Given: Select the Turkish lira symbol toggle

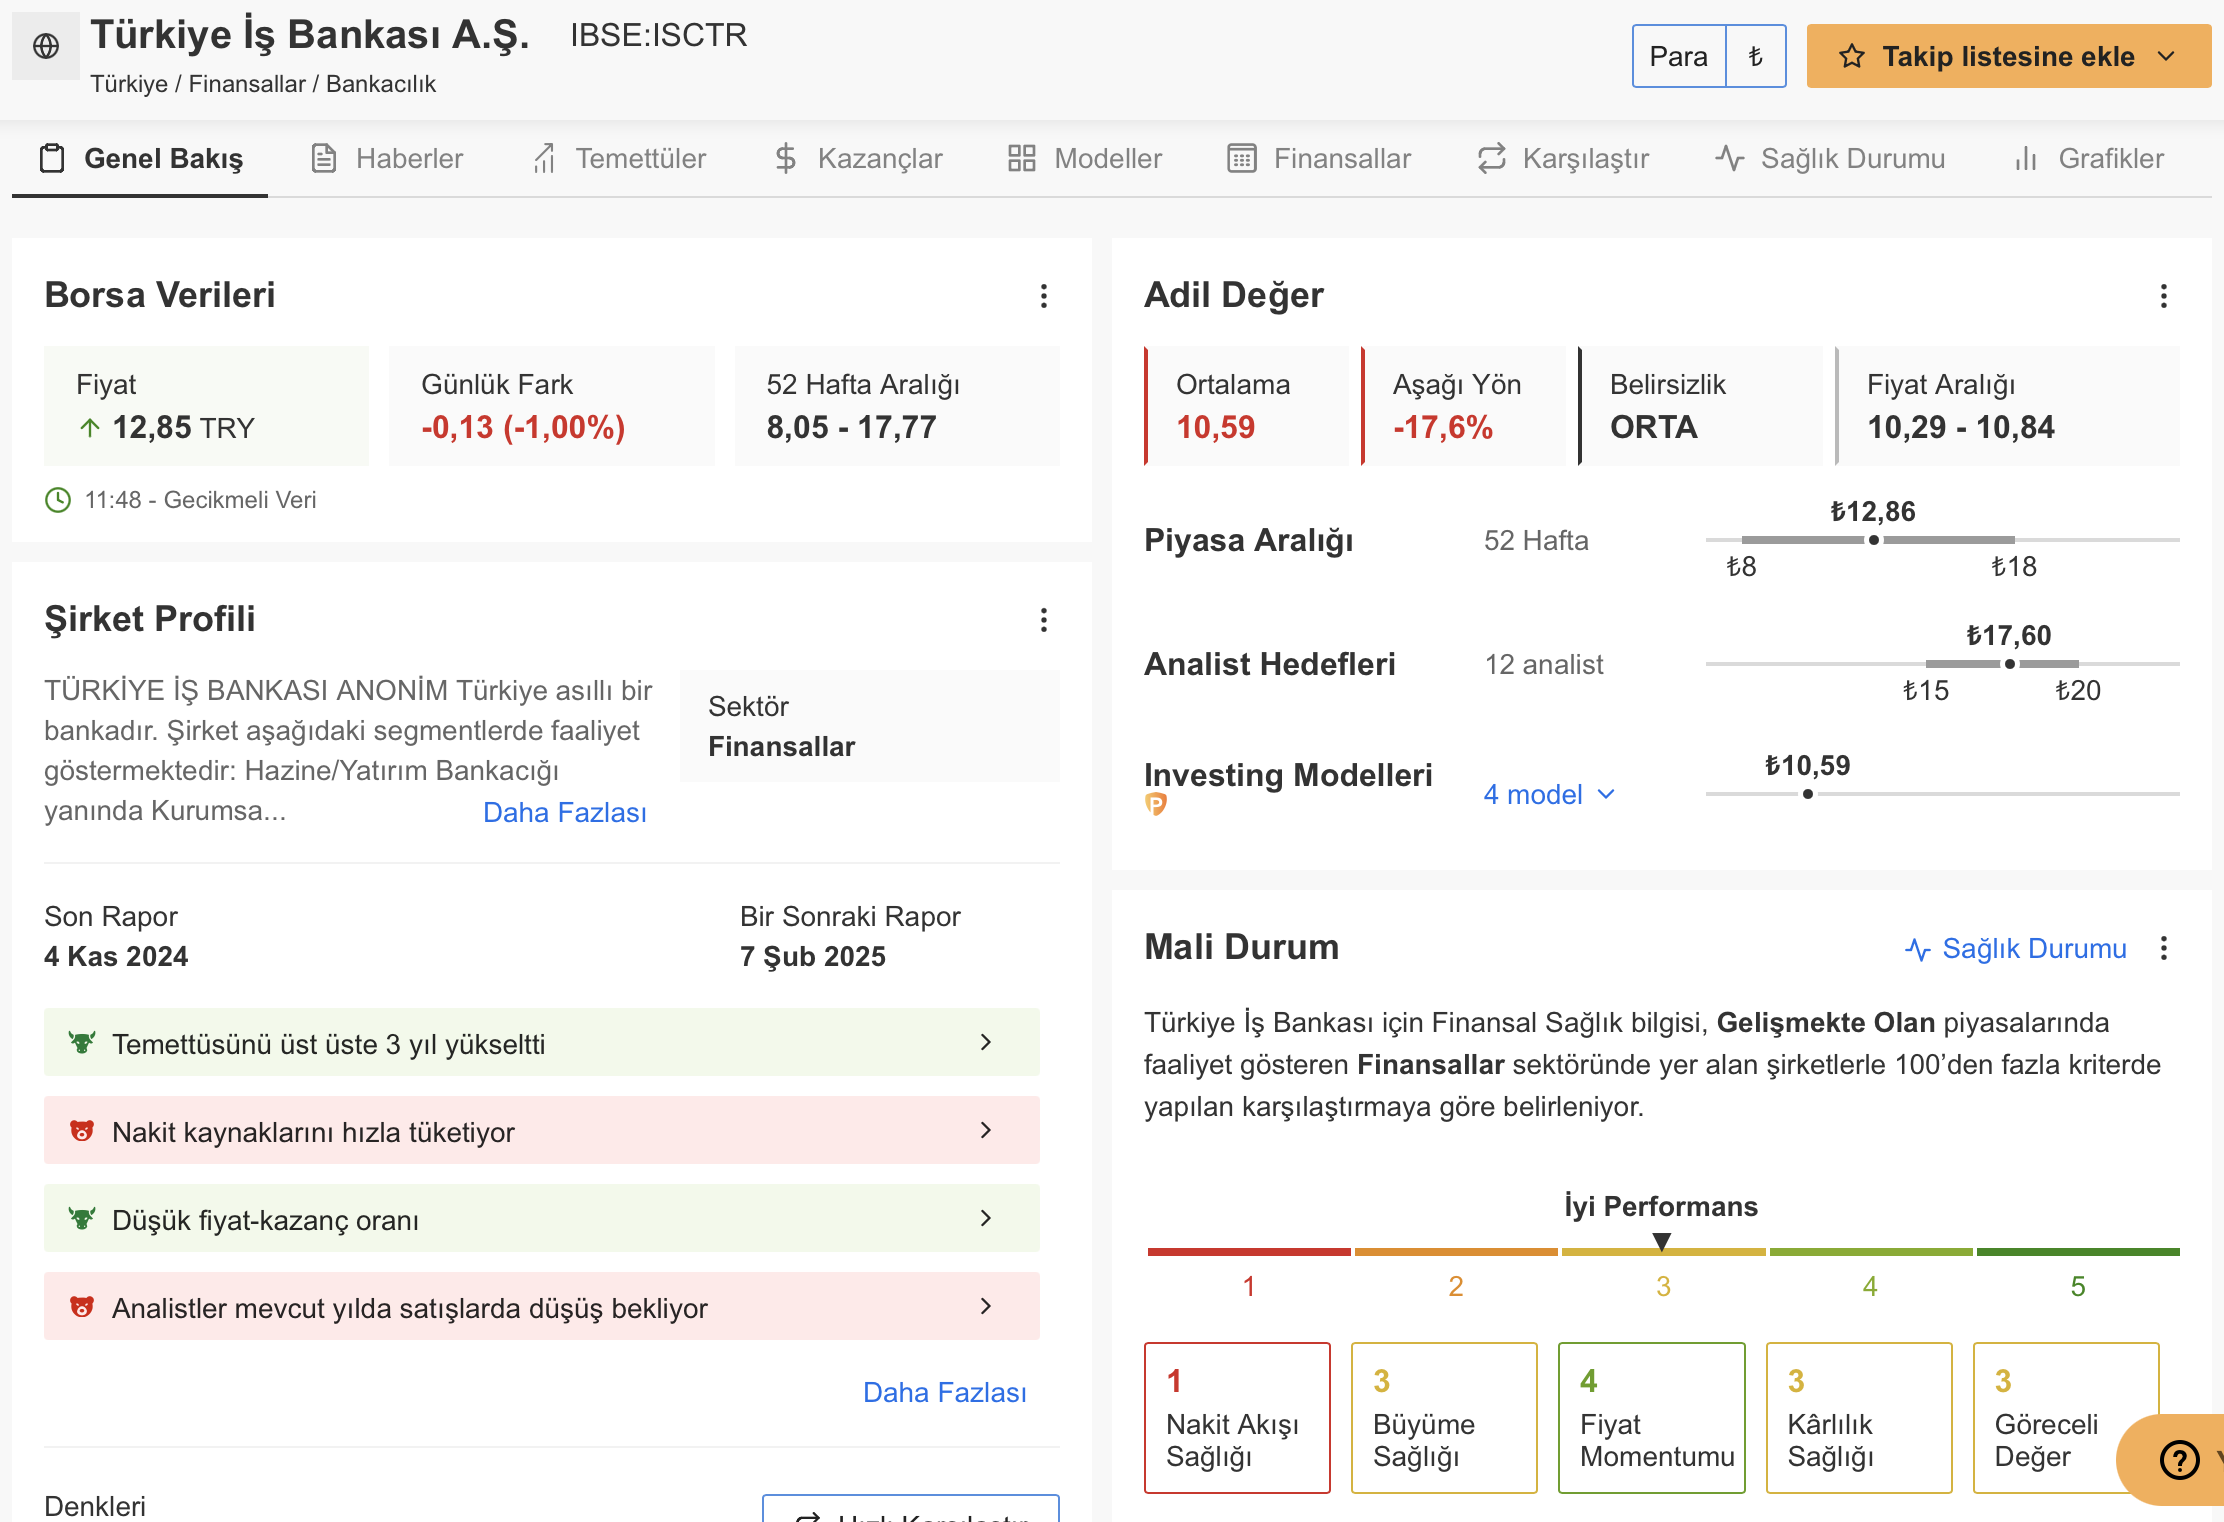Looking at the screenshot, I should [1755, 57].
